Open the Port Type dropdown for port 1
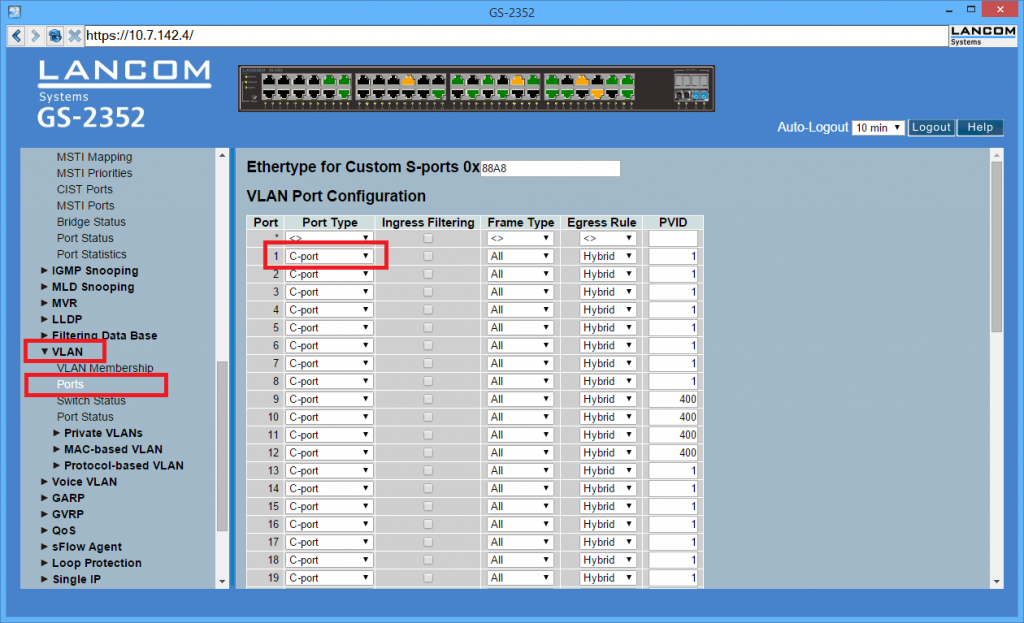 click(x=329, y=255)
